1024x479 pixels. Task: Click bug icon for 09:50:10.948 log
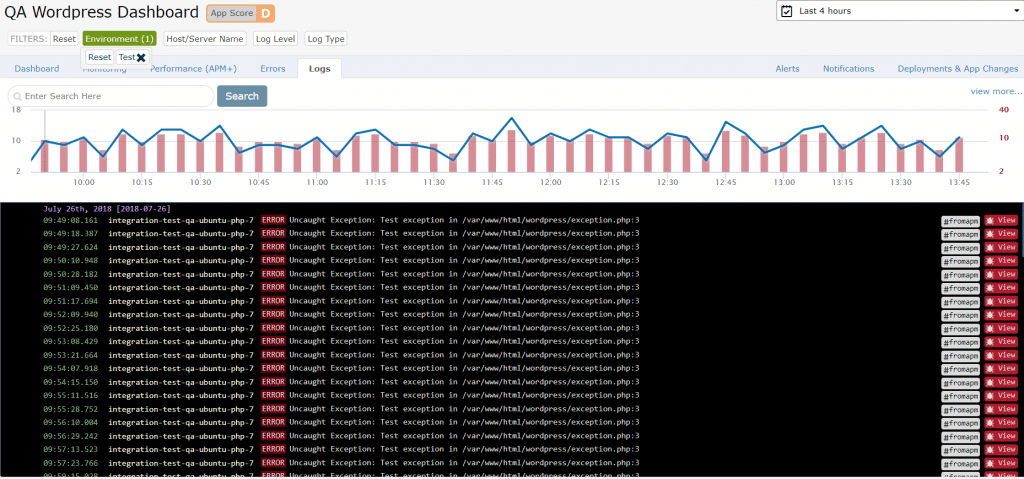point(991,261)
